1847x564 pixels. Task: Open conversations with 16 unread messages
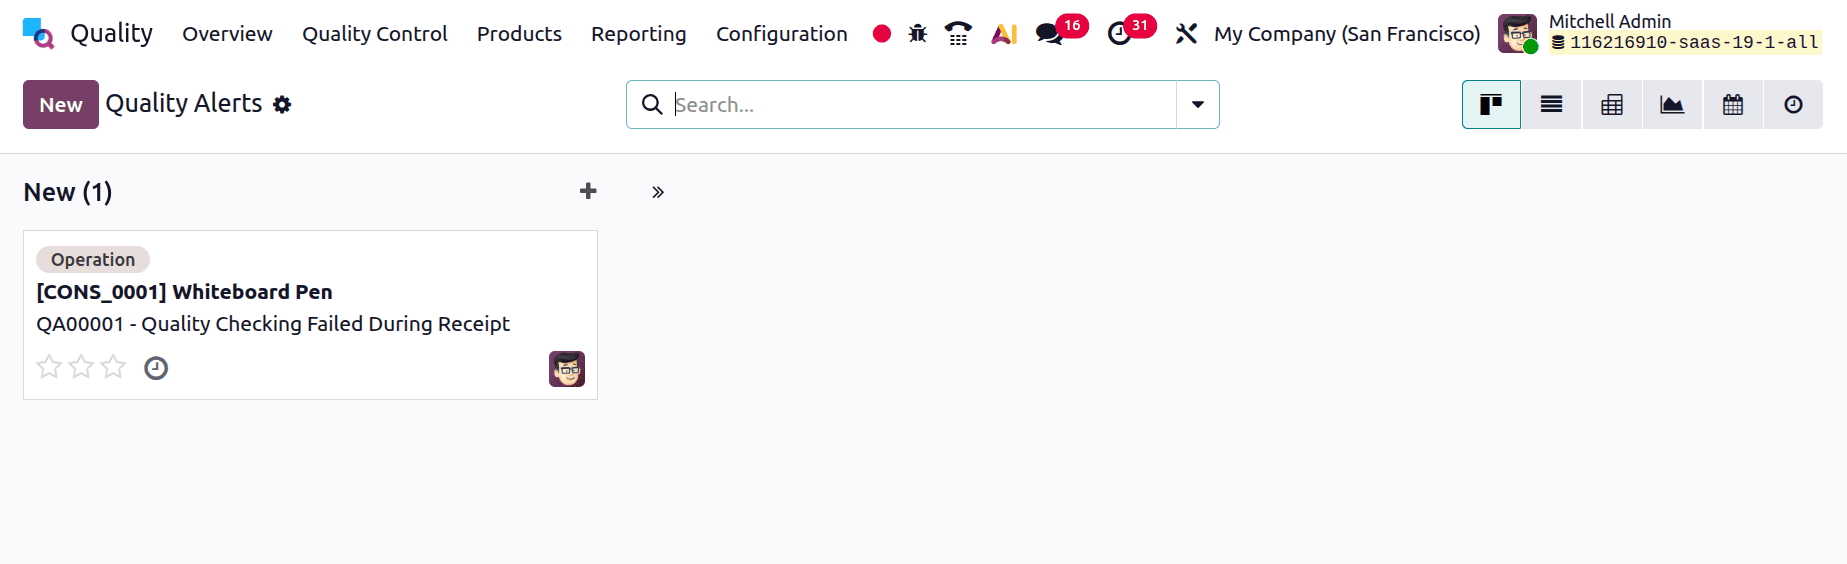coord(1061,31)
